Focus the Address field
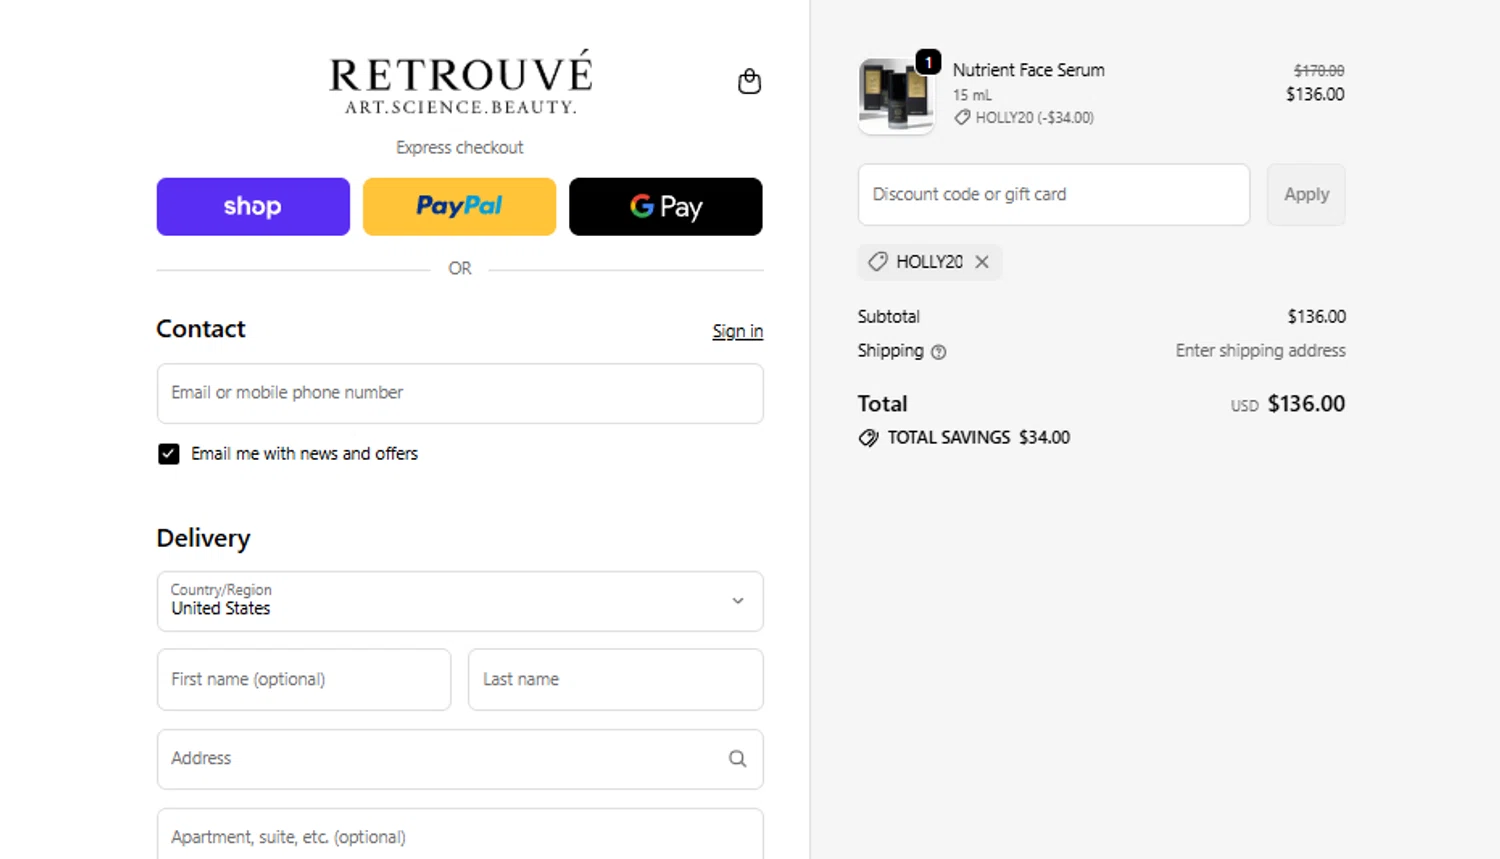 click(460, 759)
